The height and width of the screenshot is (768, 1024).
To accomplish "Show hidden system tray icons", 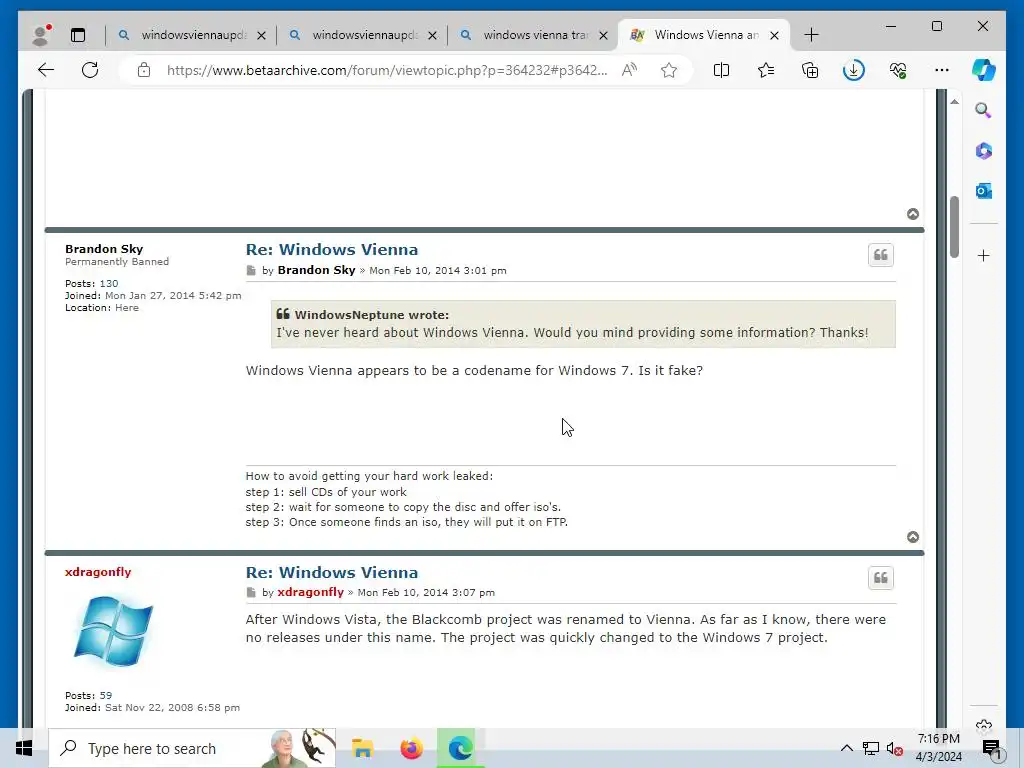I will 846,748.
